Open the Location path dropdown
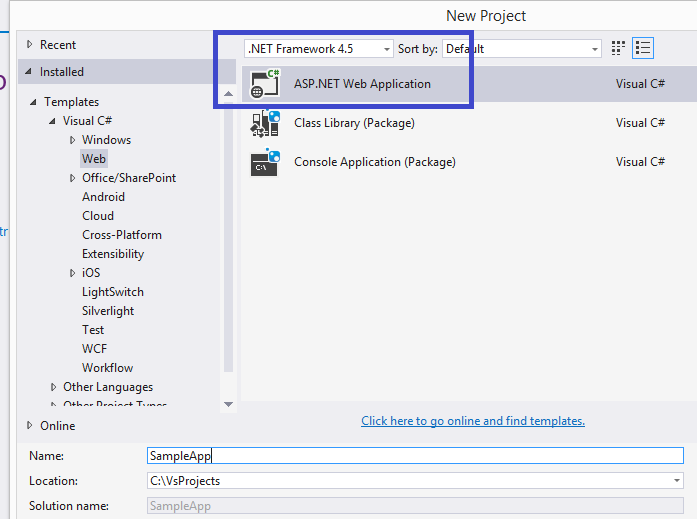Image resolution: width=697 pixels, height=519 pixels. pos(678,481)
